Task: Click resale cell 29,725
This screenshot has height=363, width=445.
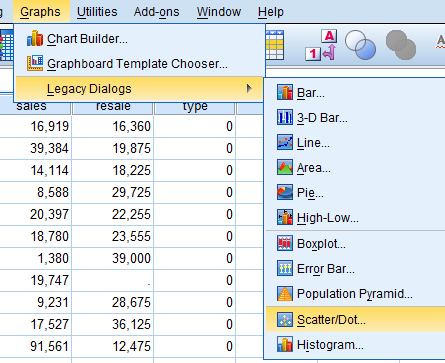Action: coord(113,192)
